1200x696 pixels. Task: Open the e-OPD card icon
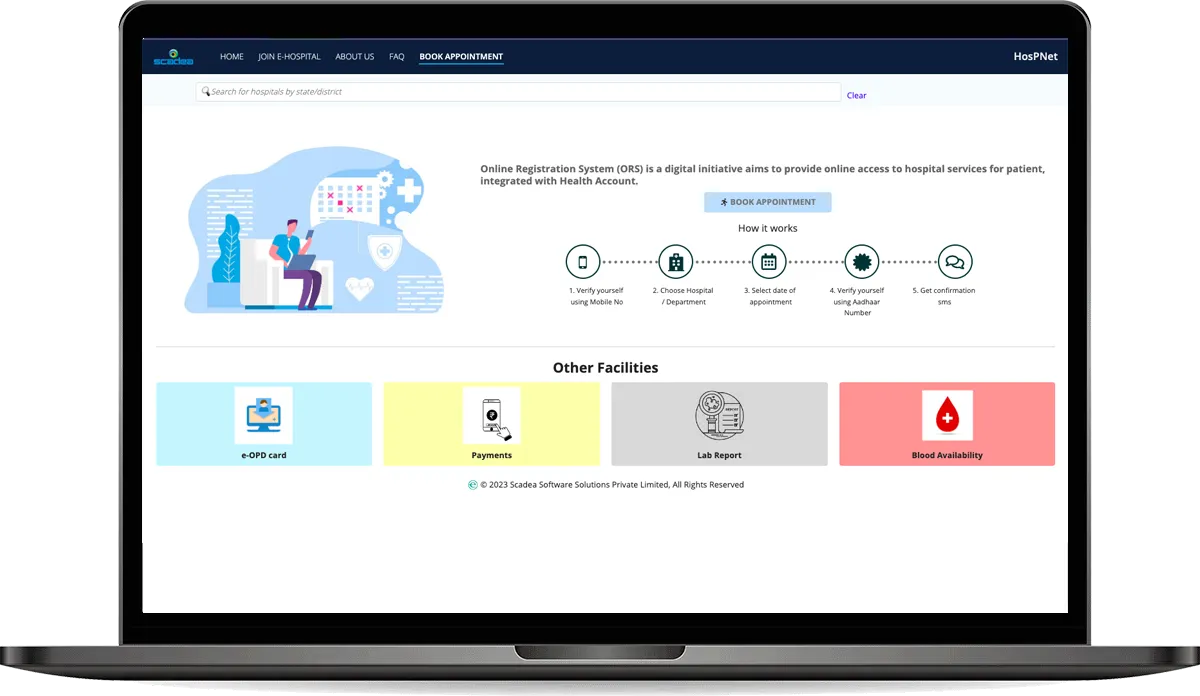[264, 415]
